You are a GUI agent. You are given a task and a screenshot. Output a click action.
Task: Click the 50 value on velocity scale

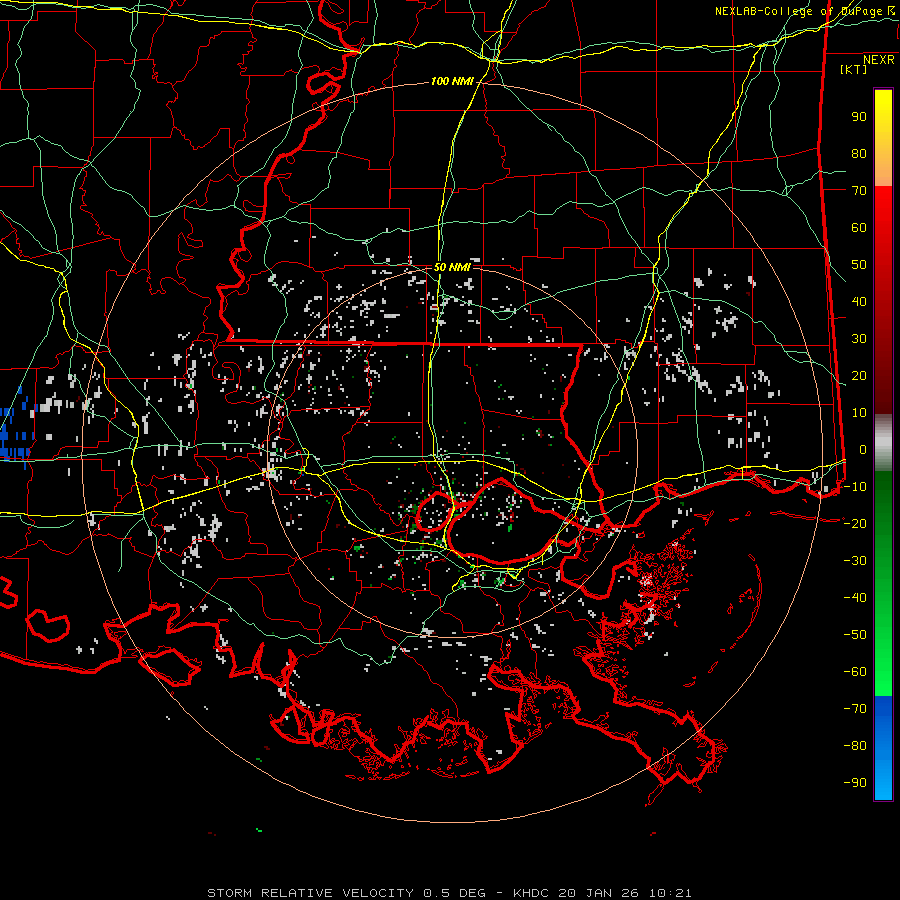[x=859, y=265]
